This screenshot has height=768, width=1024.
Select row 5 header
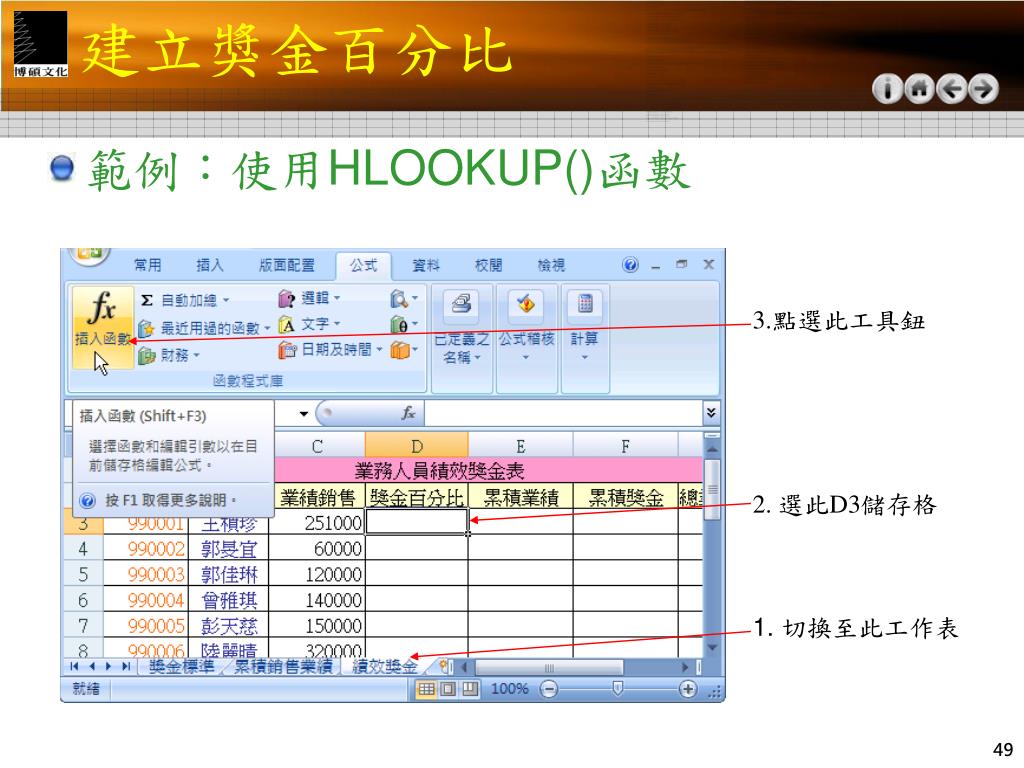coord(83,574)
